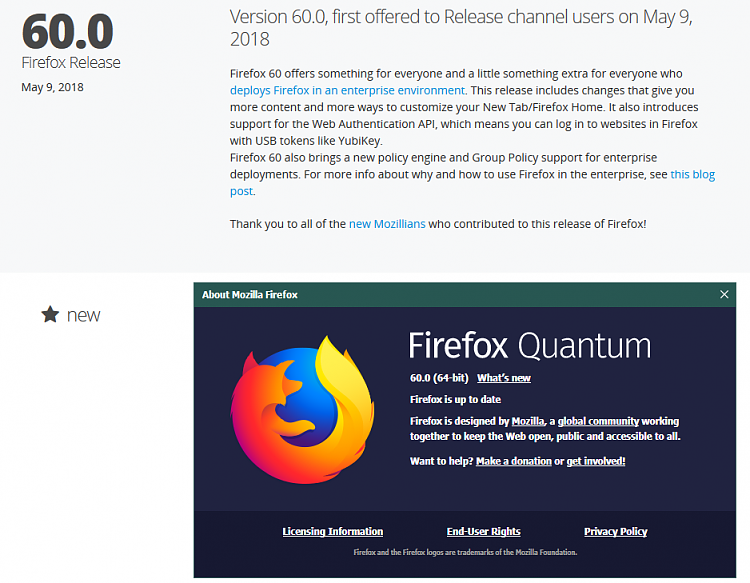Open the global community link

pos(598,421)
